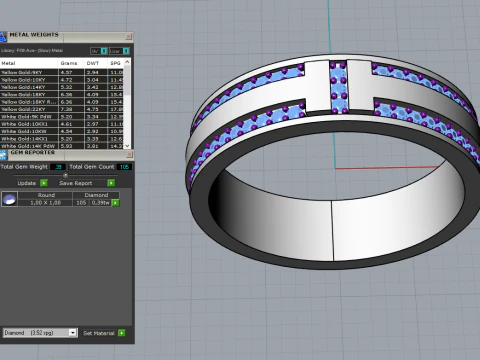Screen dimensions: 480x360
Task: Click the 4.75 DWT cell
Action: click(96, 109)
